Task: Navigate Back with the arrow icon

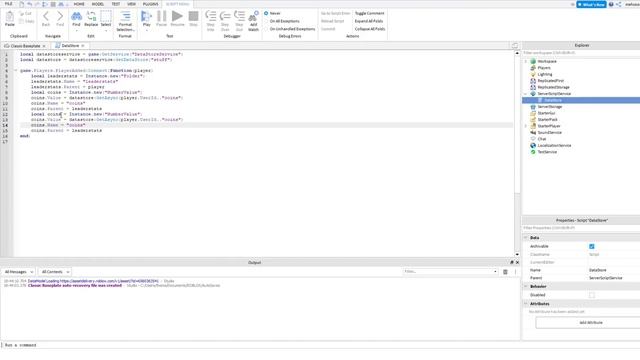Action: [x=46, y=16]
